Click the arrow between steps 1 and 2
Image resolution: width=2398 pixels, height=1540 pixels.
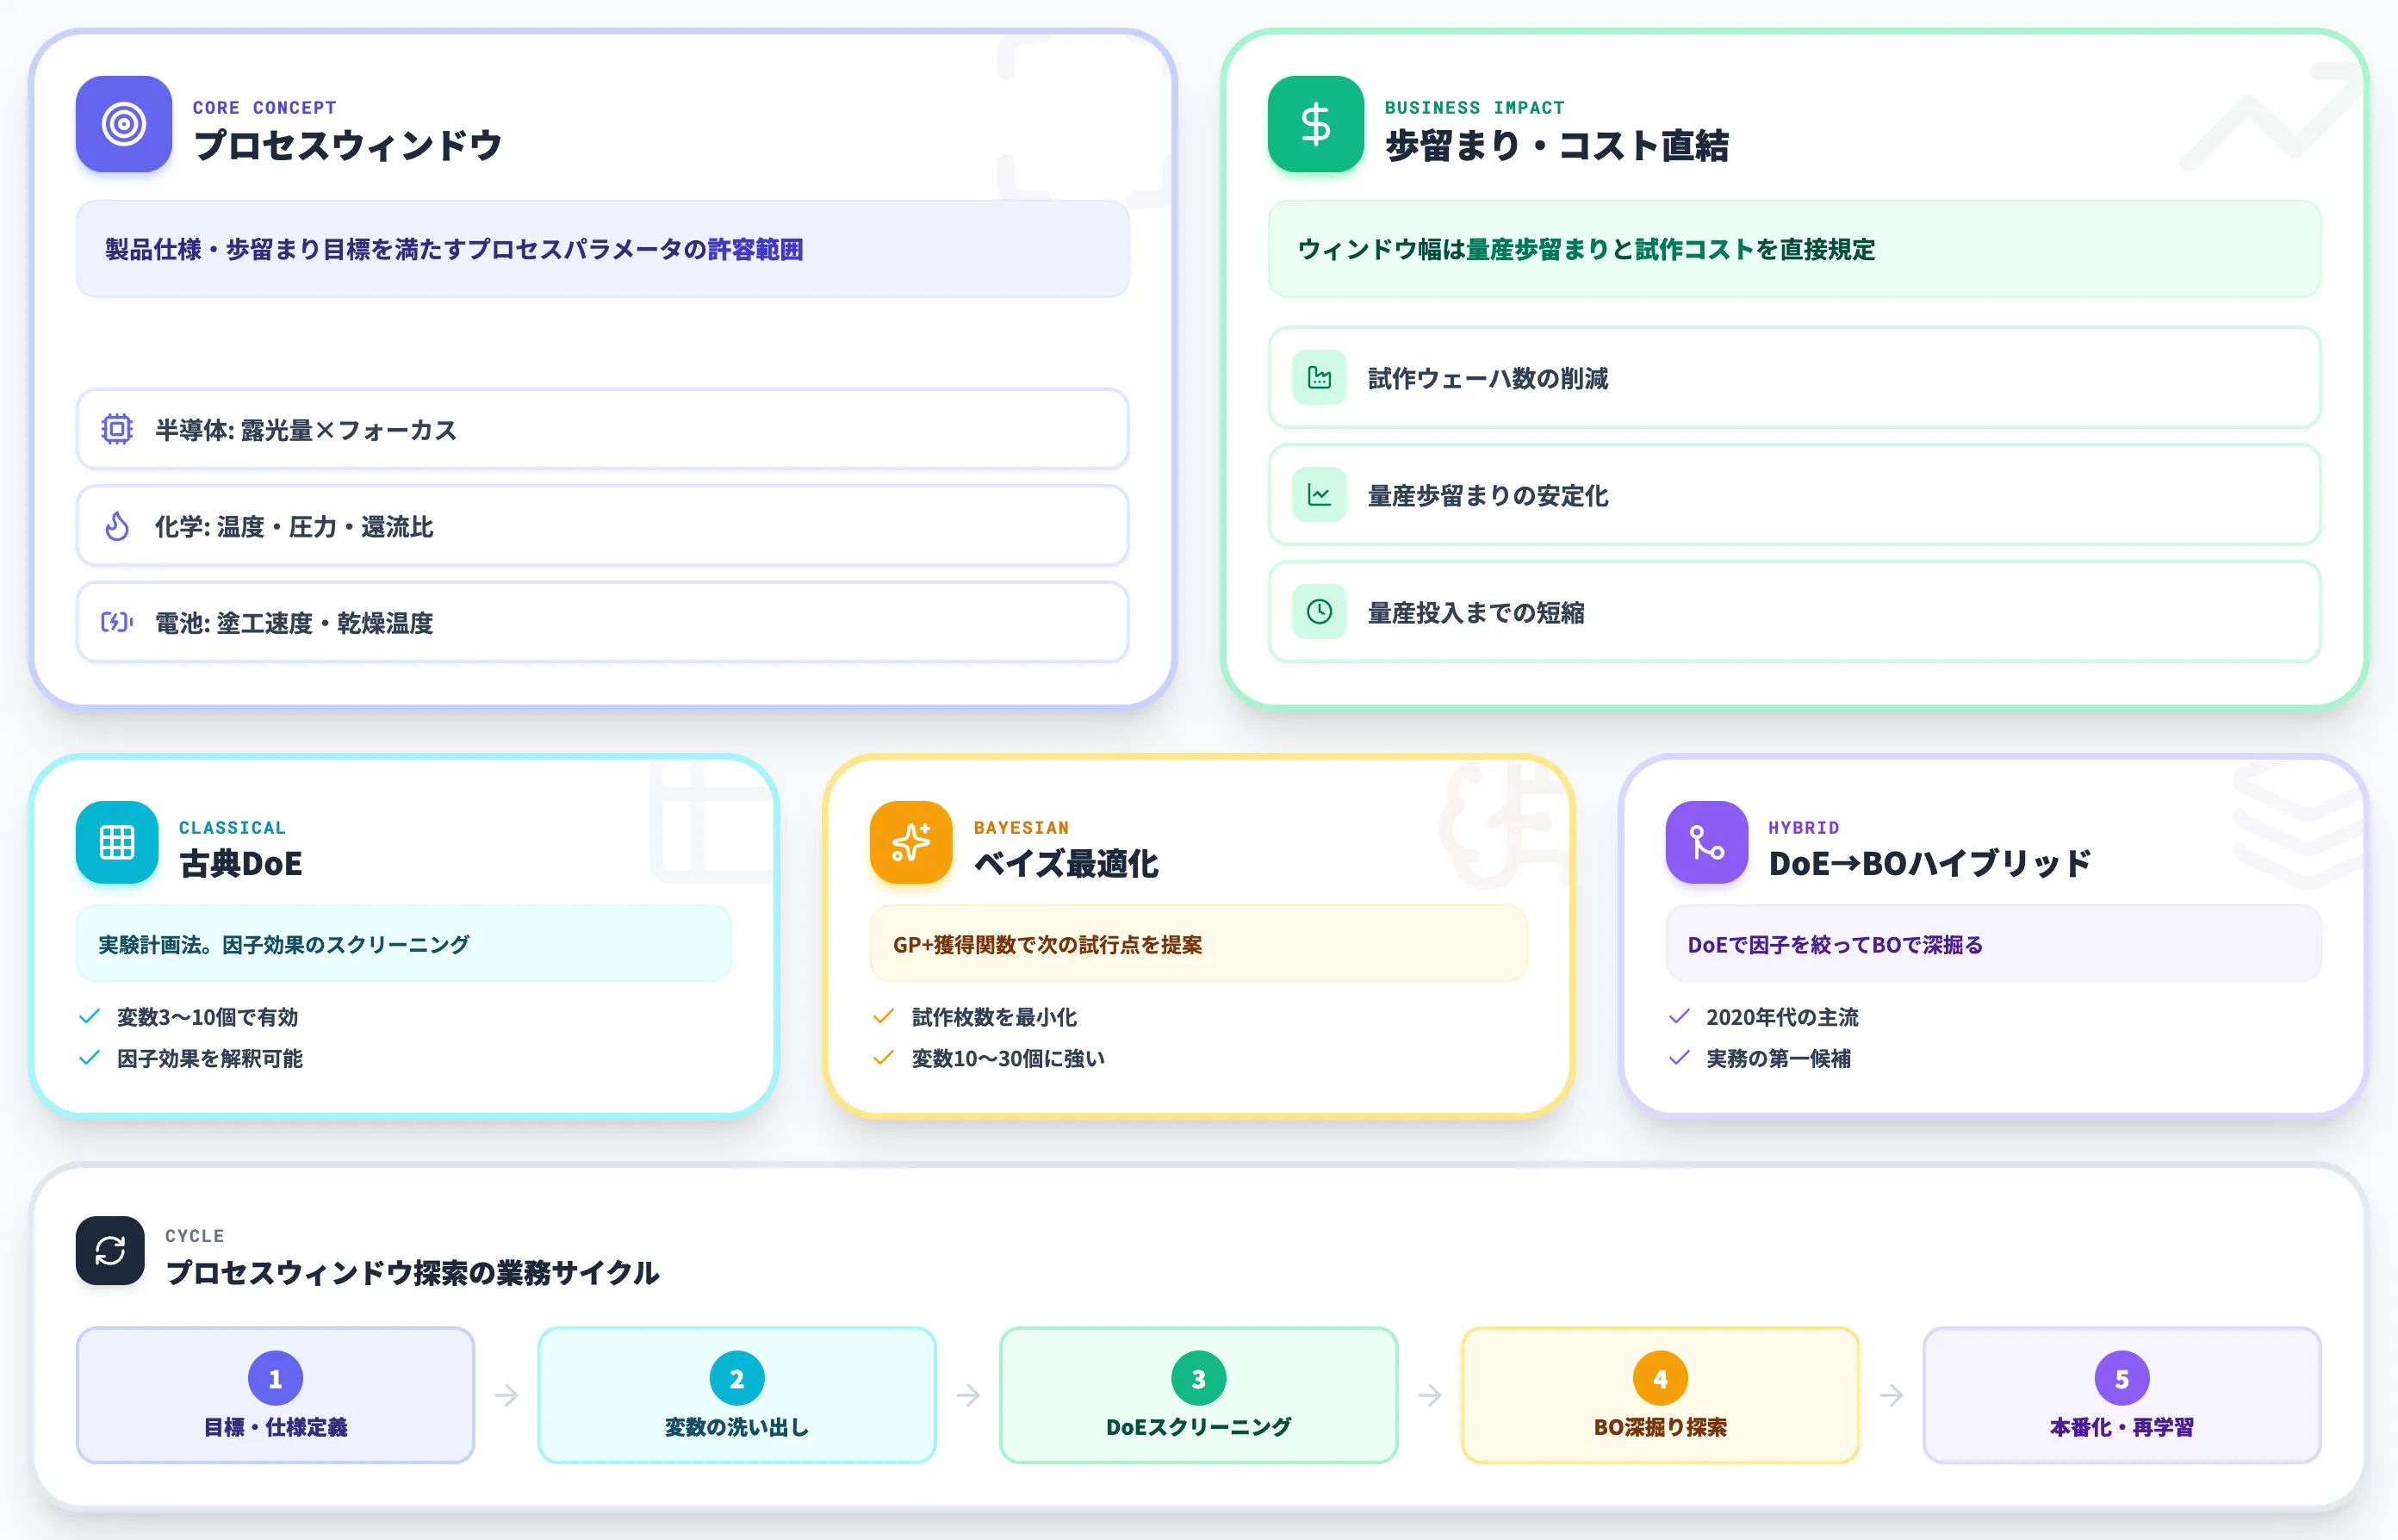(x=507, y=1394)
